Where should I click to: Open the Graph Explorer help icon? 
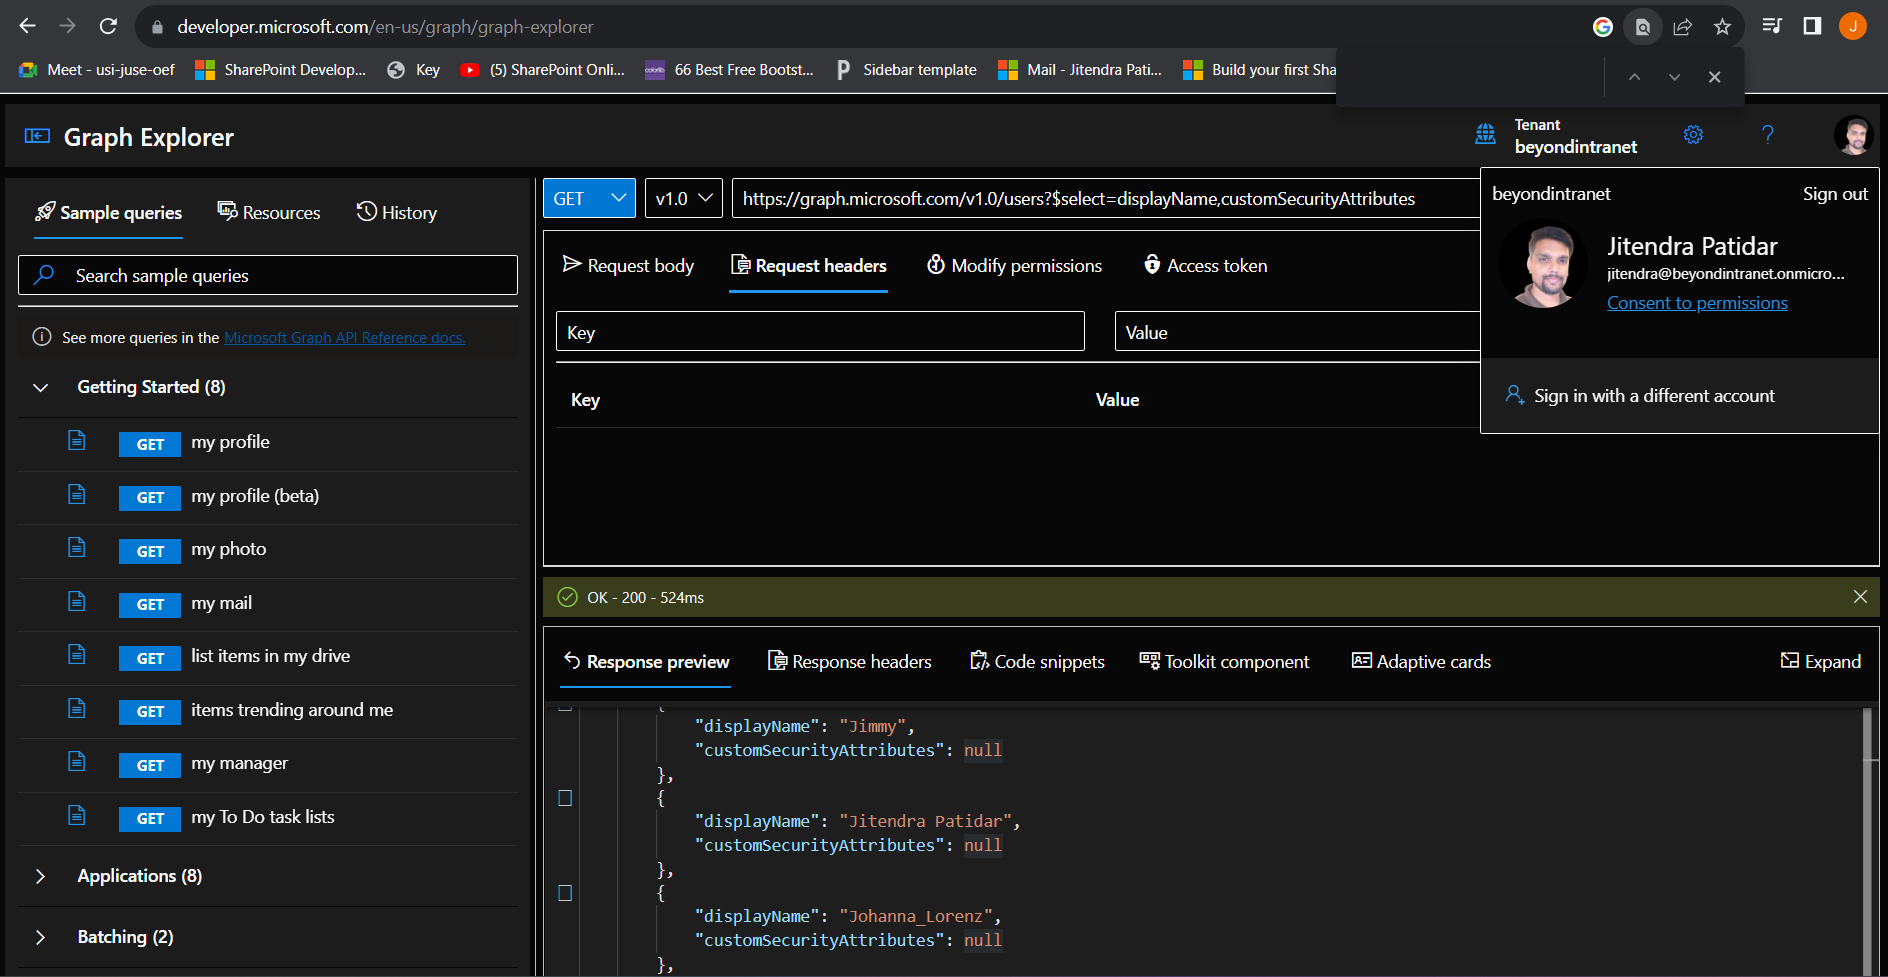(x=1768, y=134)
